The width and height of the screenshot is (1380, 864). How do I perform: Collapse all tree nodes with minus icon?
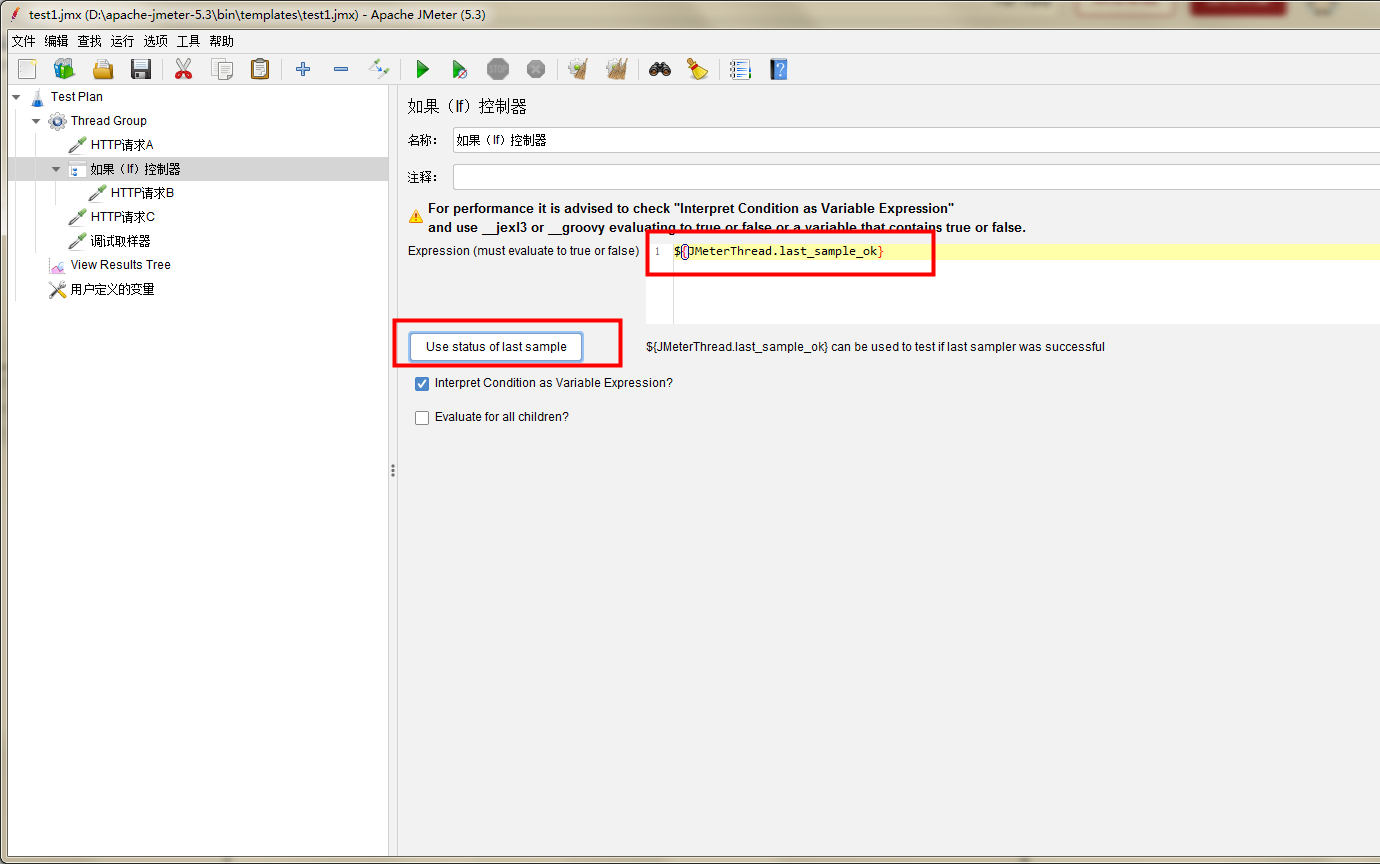click(341, 69)
